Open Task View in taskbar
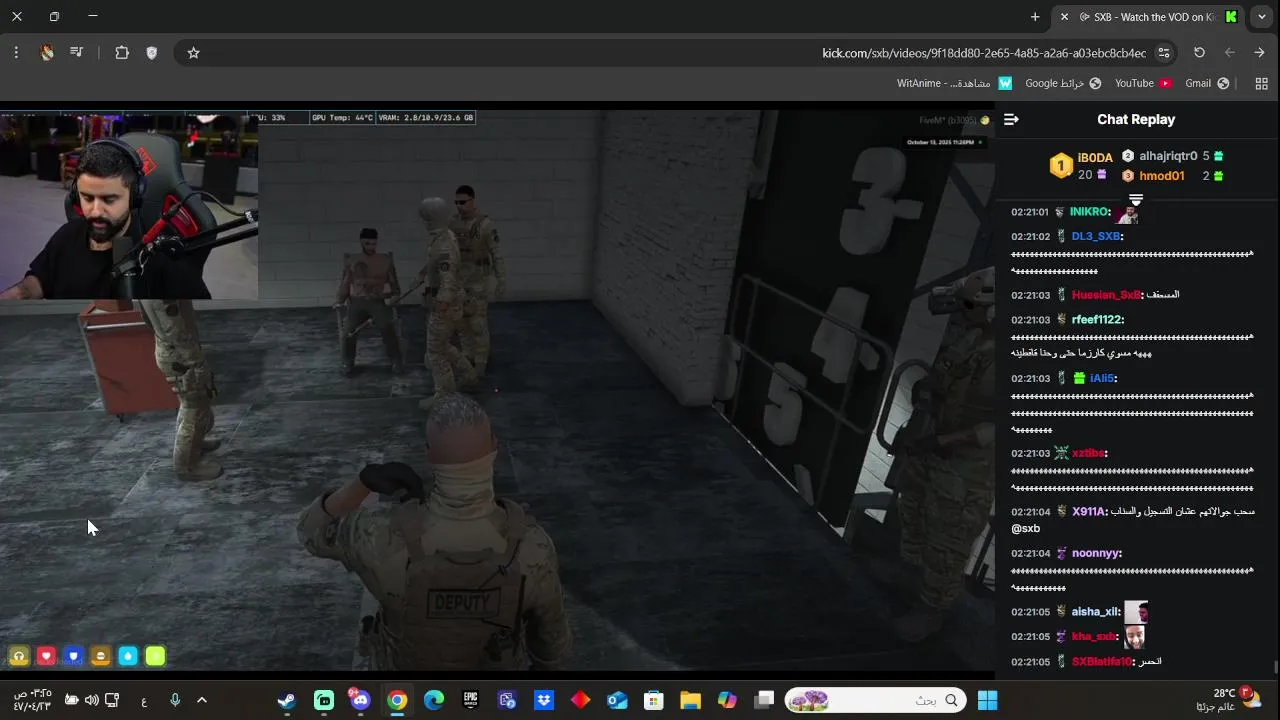This screenshot has height=720, width=1280. [764, 700]
